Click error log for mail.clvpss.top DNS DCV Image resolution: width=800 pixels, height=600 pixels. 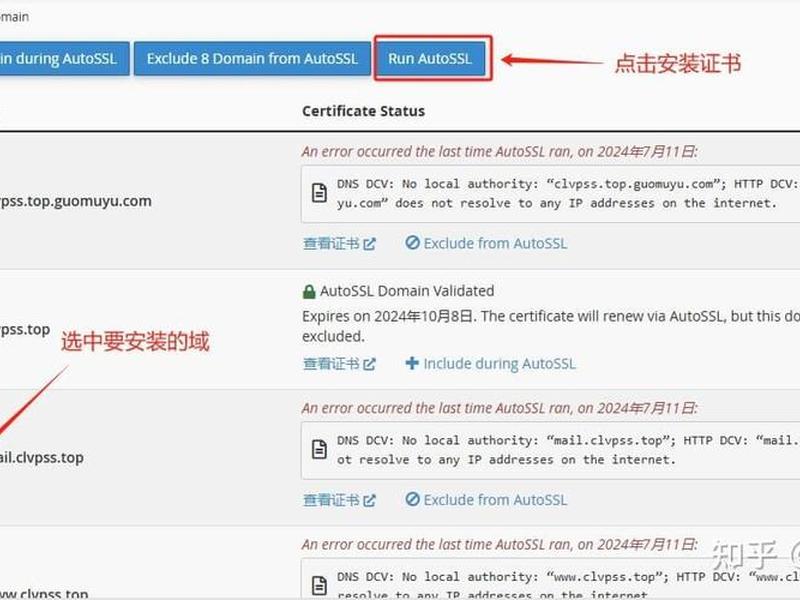(x=551, y=450)
